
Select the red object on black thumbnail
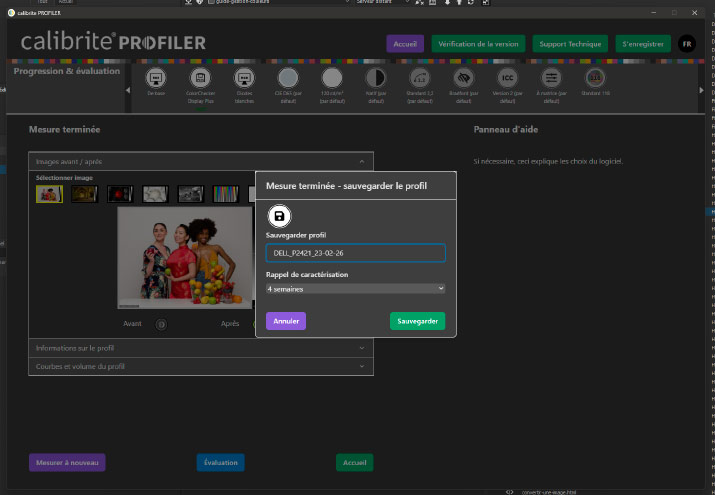(120, 194)
